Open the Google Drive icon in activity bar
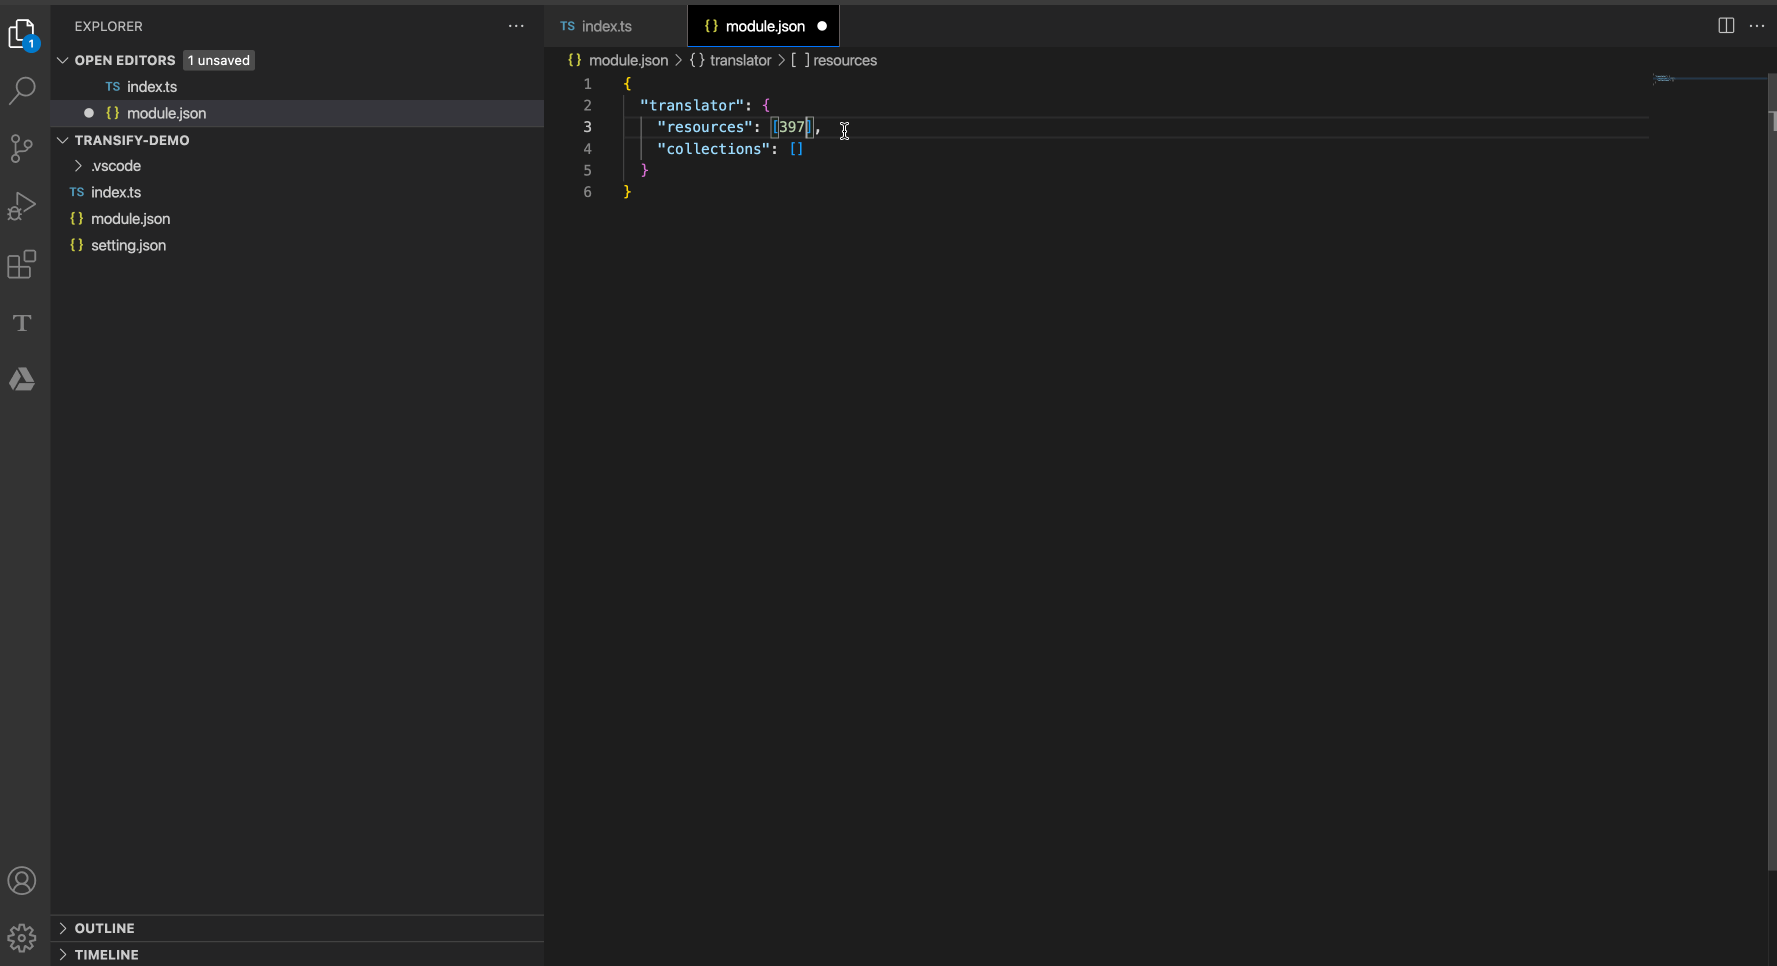1777x966 pixels. [x=22, y=379]
